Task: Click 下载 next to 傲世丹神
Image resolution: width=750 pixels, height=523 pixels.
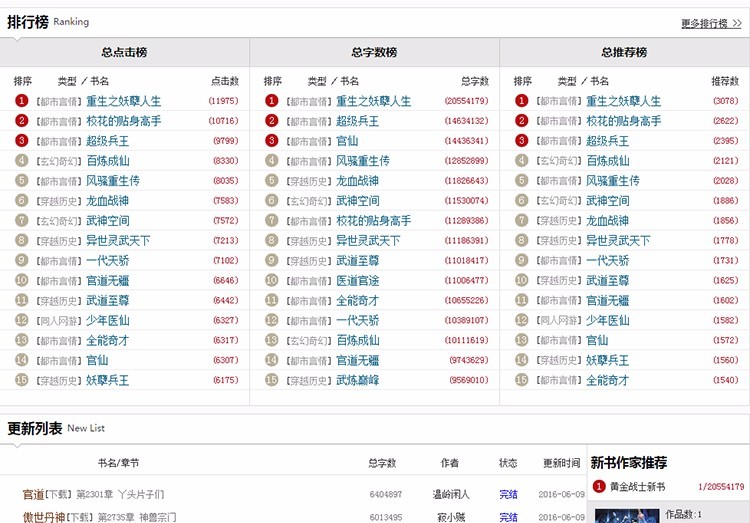Action: [79, 518]
